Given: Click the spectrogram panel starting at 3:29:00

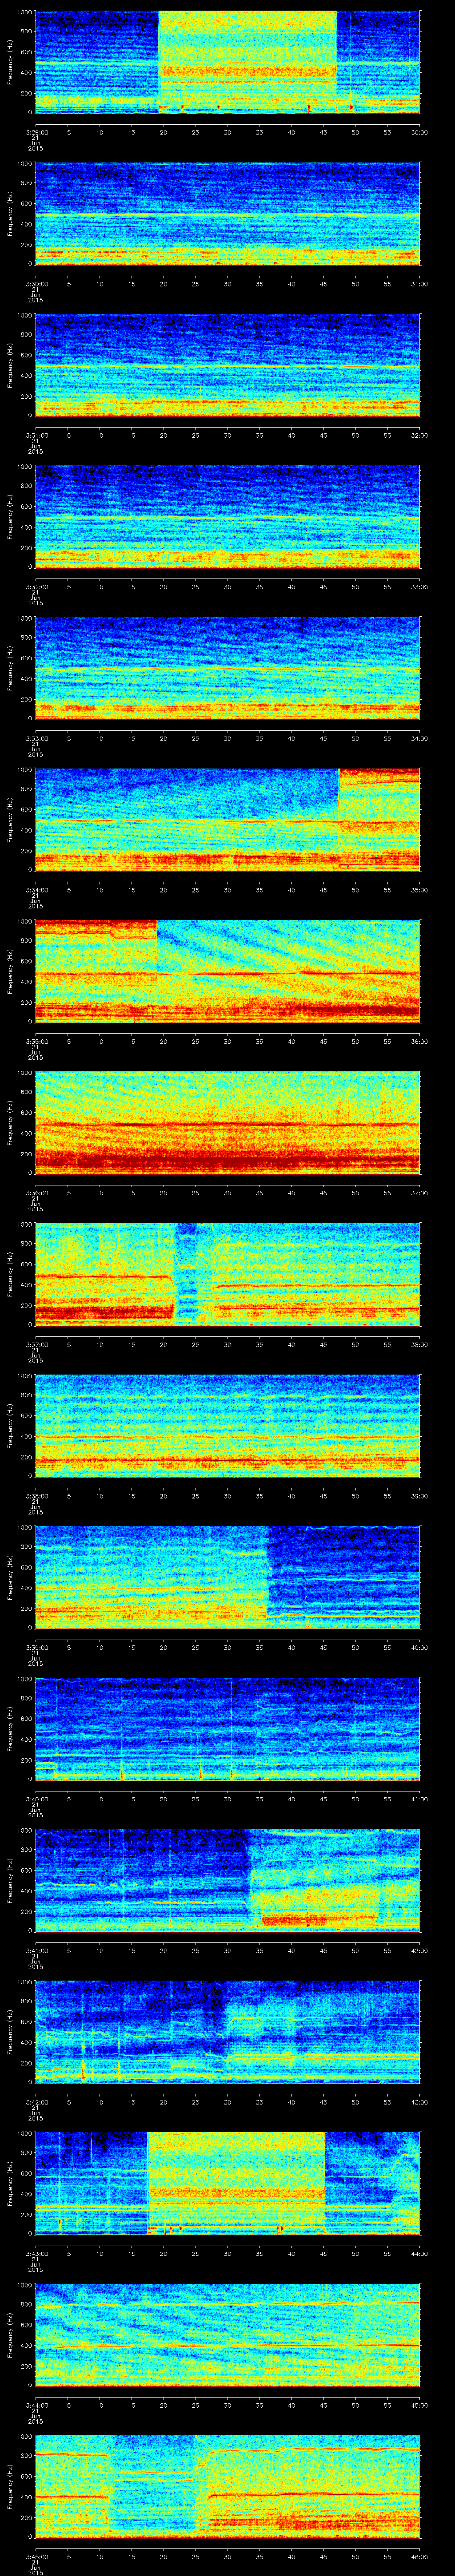Looking at the screenshot, I should (227, 63).
